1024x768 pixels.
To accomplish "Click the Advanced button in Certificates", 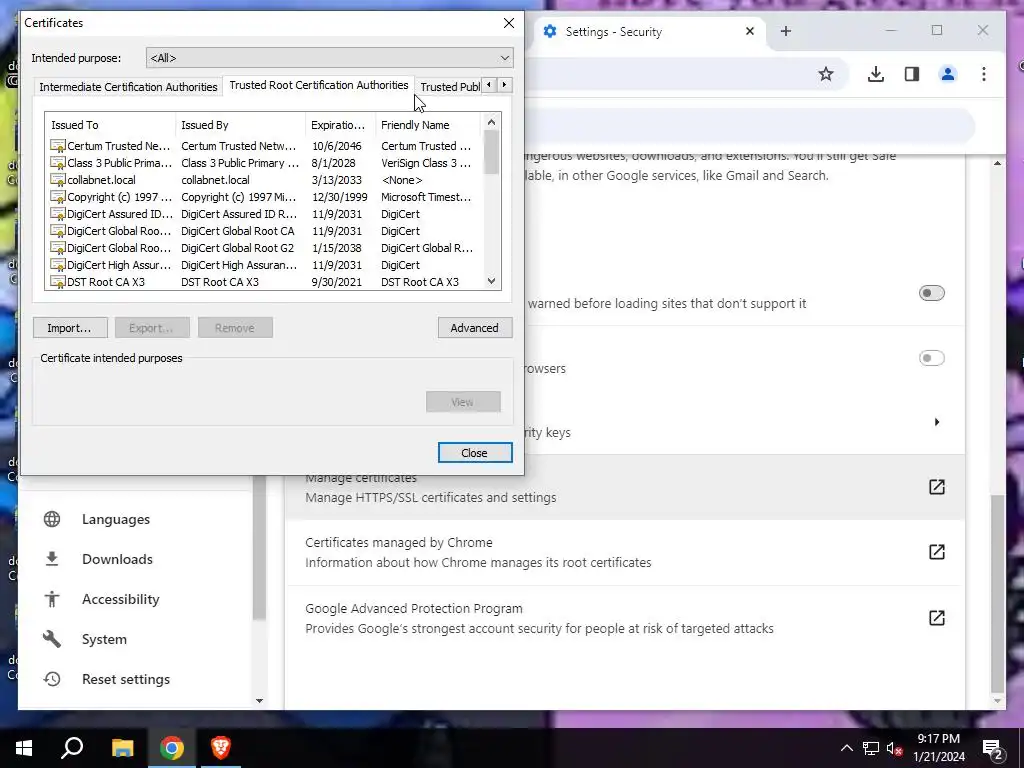I will (x=475, y=328).
